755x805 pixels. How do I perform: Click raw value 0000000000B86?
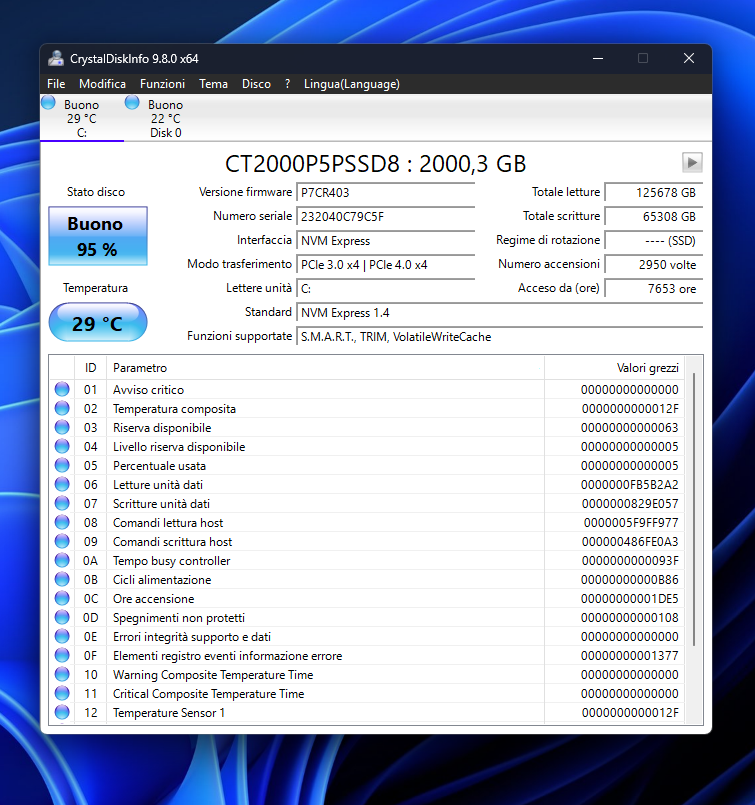629,580
